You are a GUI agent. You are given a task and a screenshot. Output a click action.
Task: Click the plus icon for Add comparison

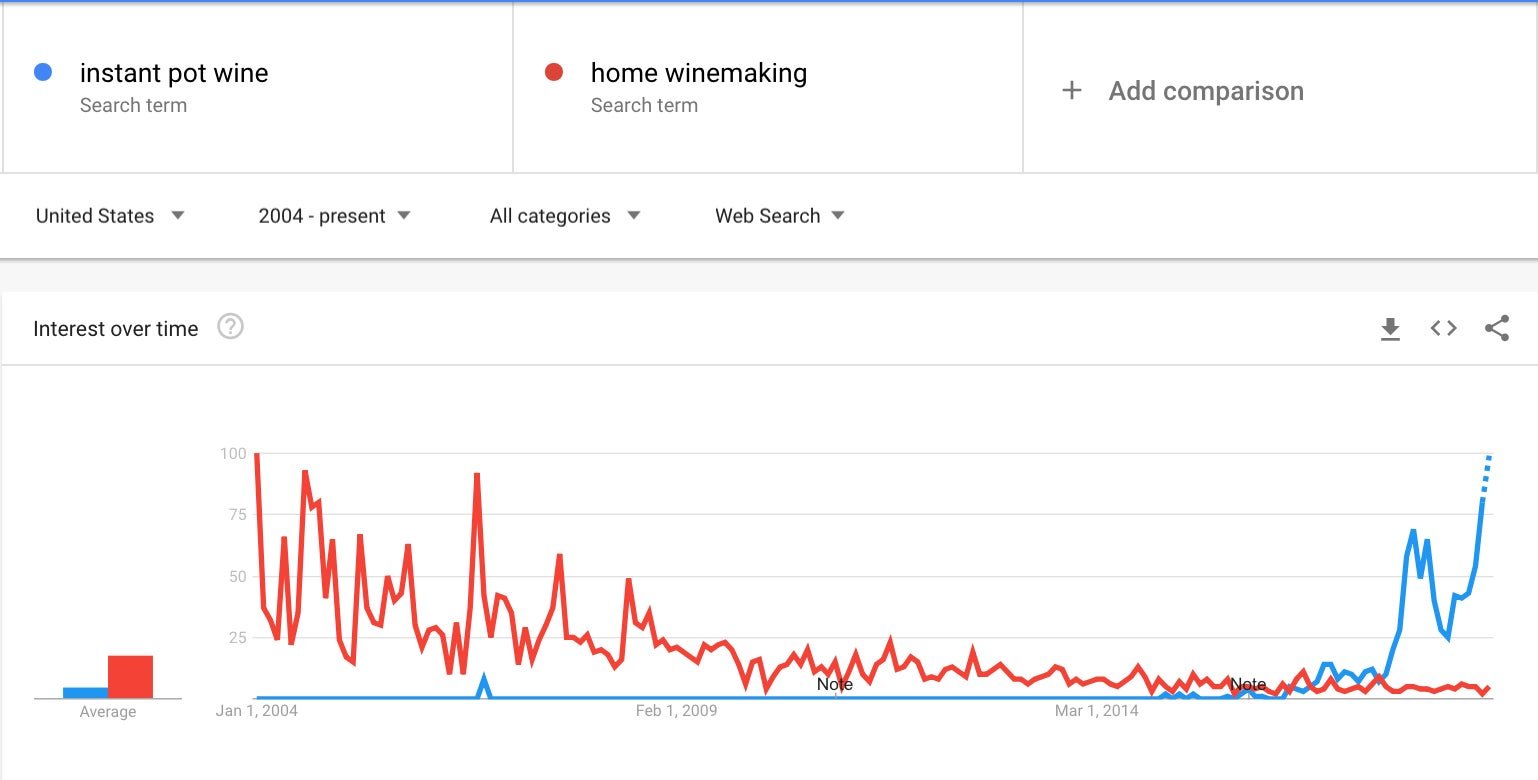click(1071, 91)
